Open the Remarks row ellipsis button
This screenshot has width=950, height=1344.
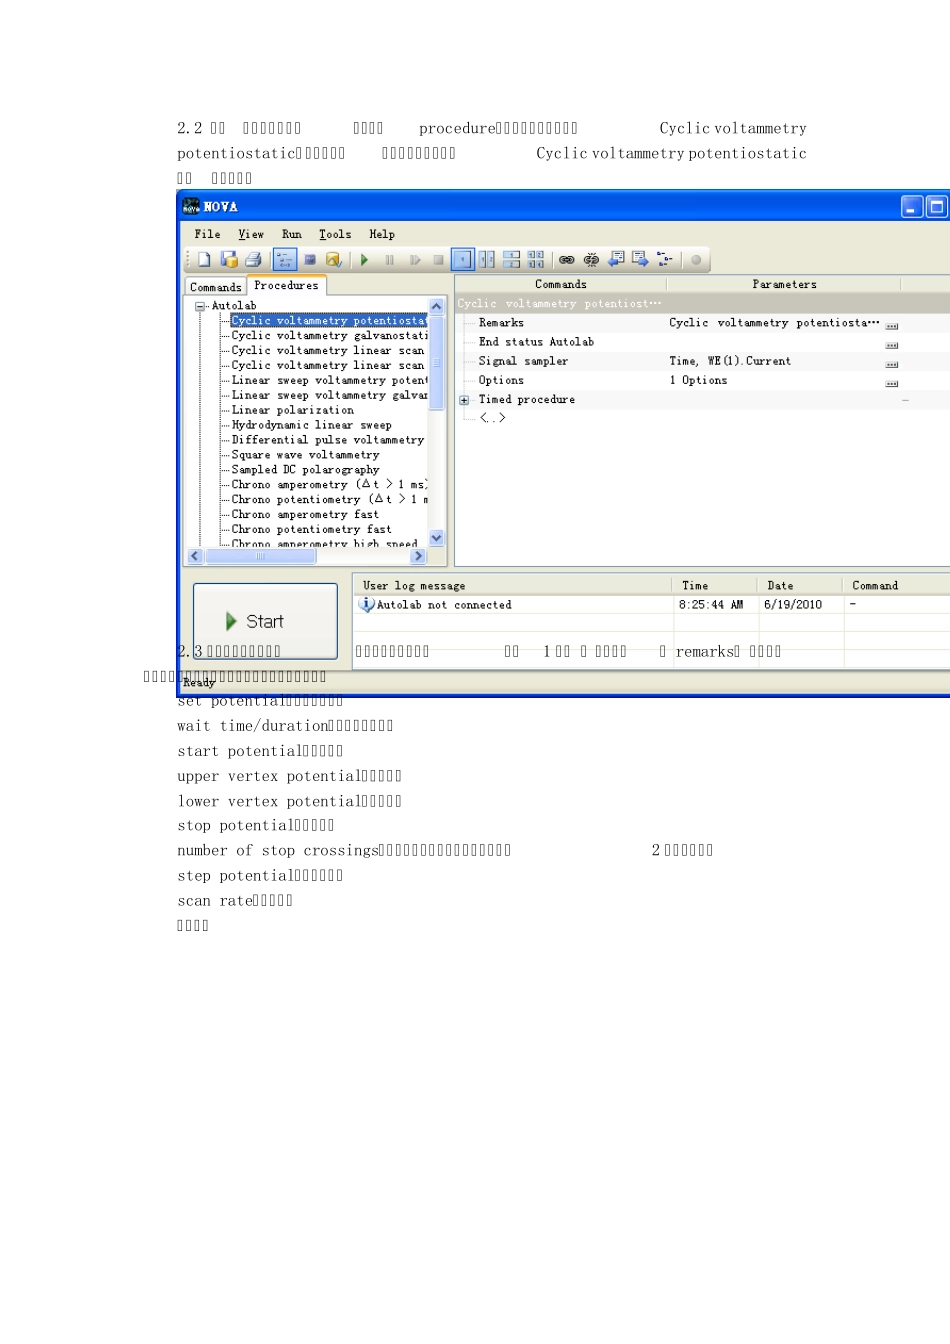tap(892, 326)
